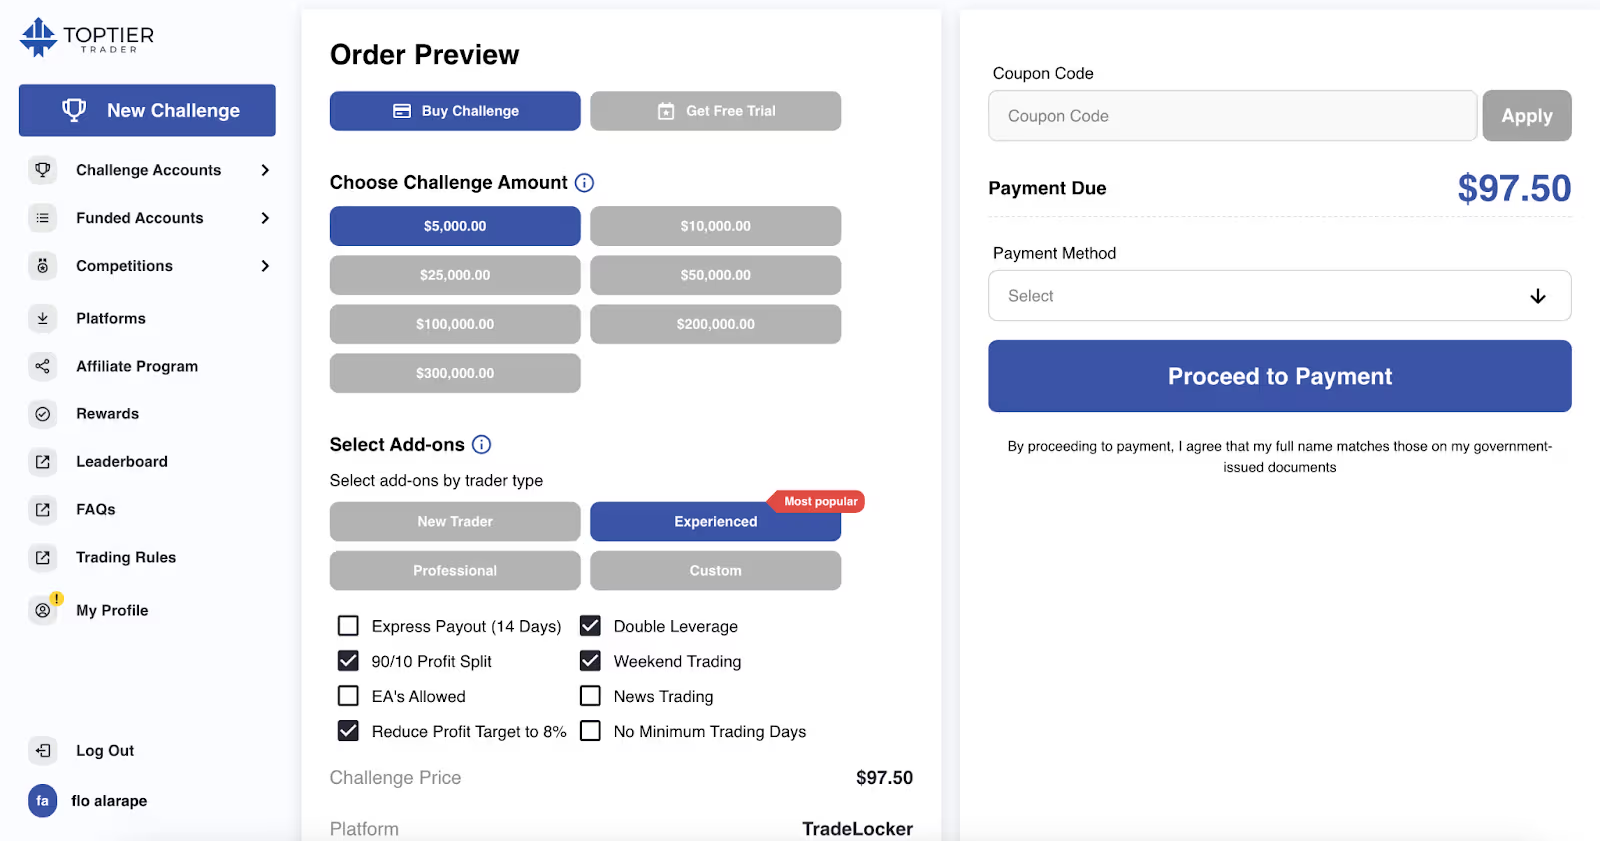Image resolution: width=1600 pixels, height=841 pixels.
Task: Click the TopTier Trader logo
Action: [x=85, y=36]
